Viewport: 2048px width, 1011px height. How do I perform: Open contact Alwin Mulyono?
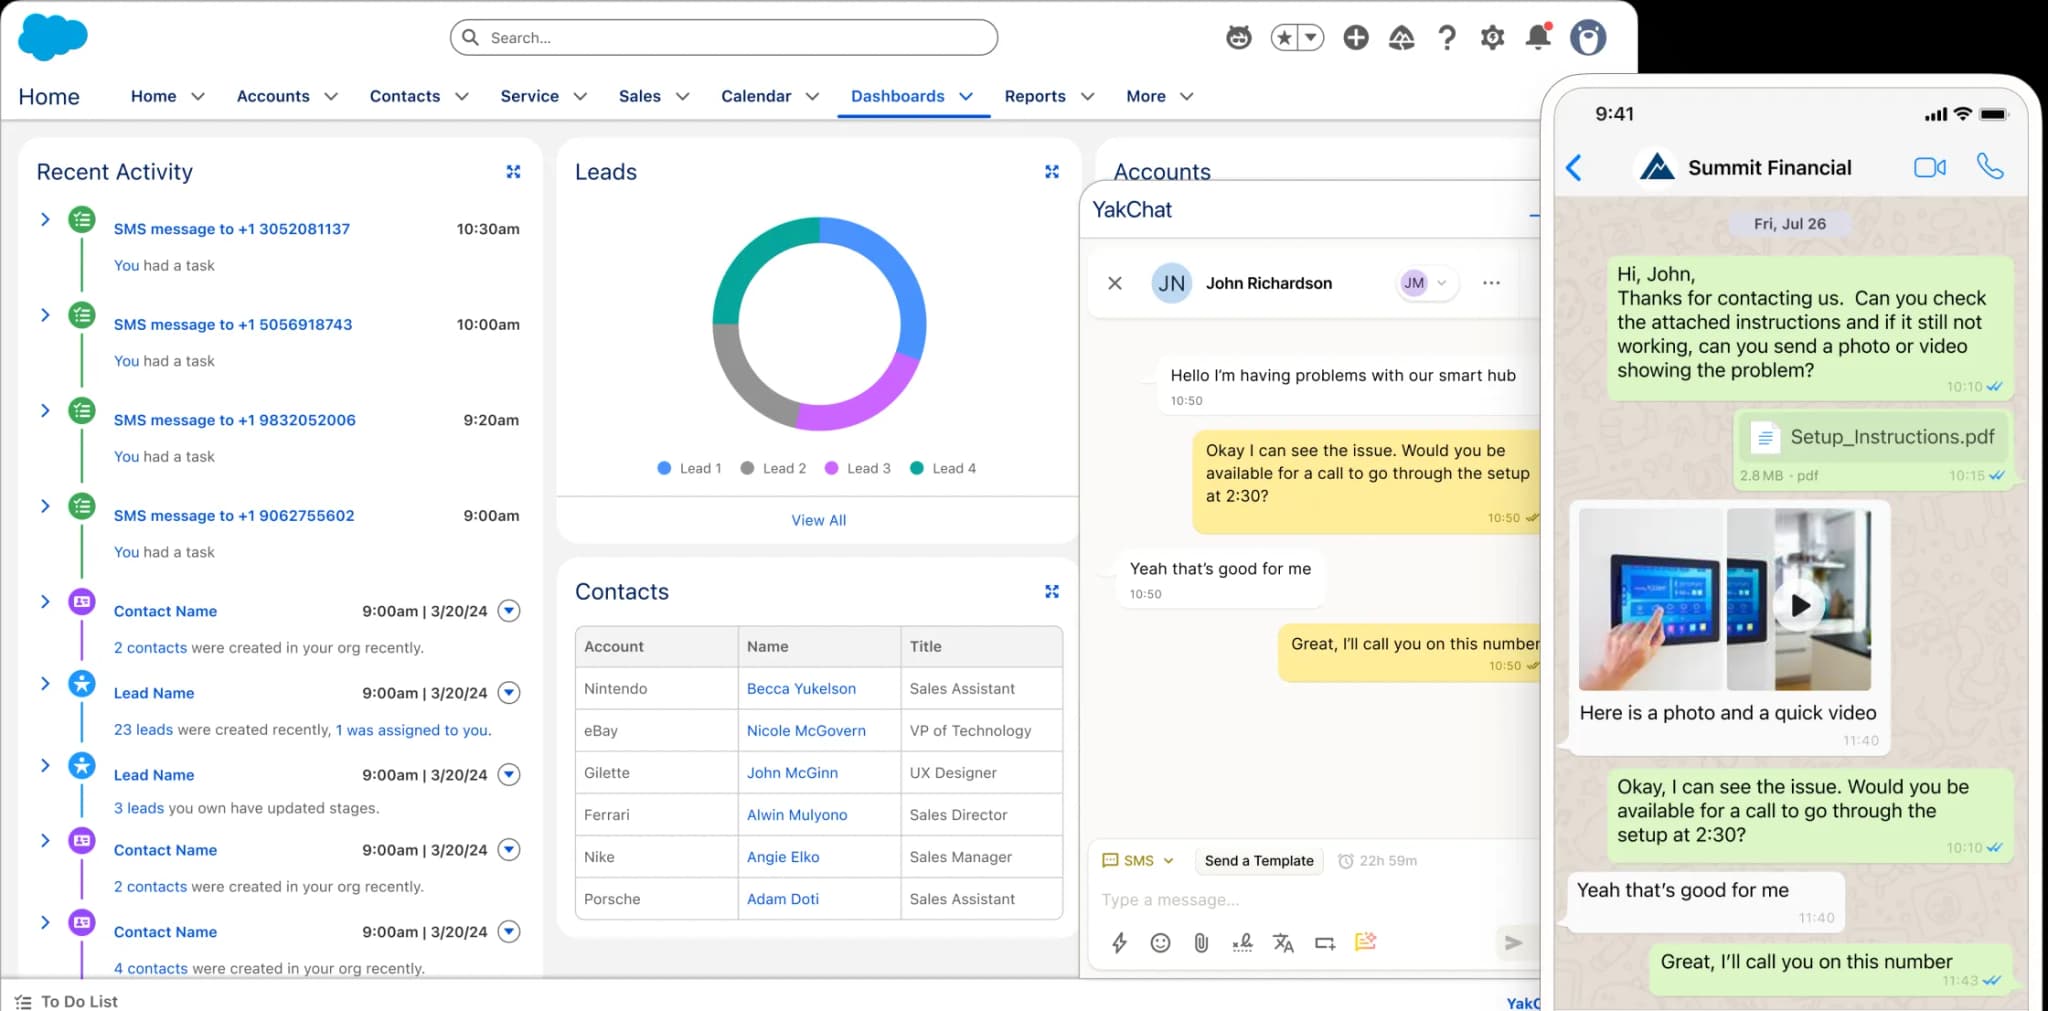coord(797,815)
